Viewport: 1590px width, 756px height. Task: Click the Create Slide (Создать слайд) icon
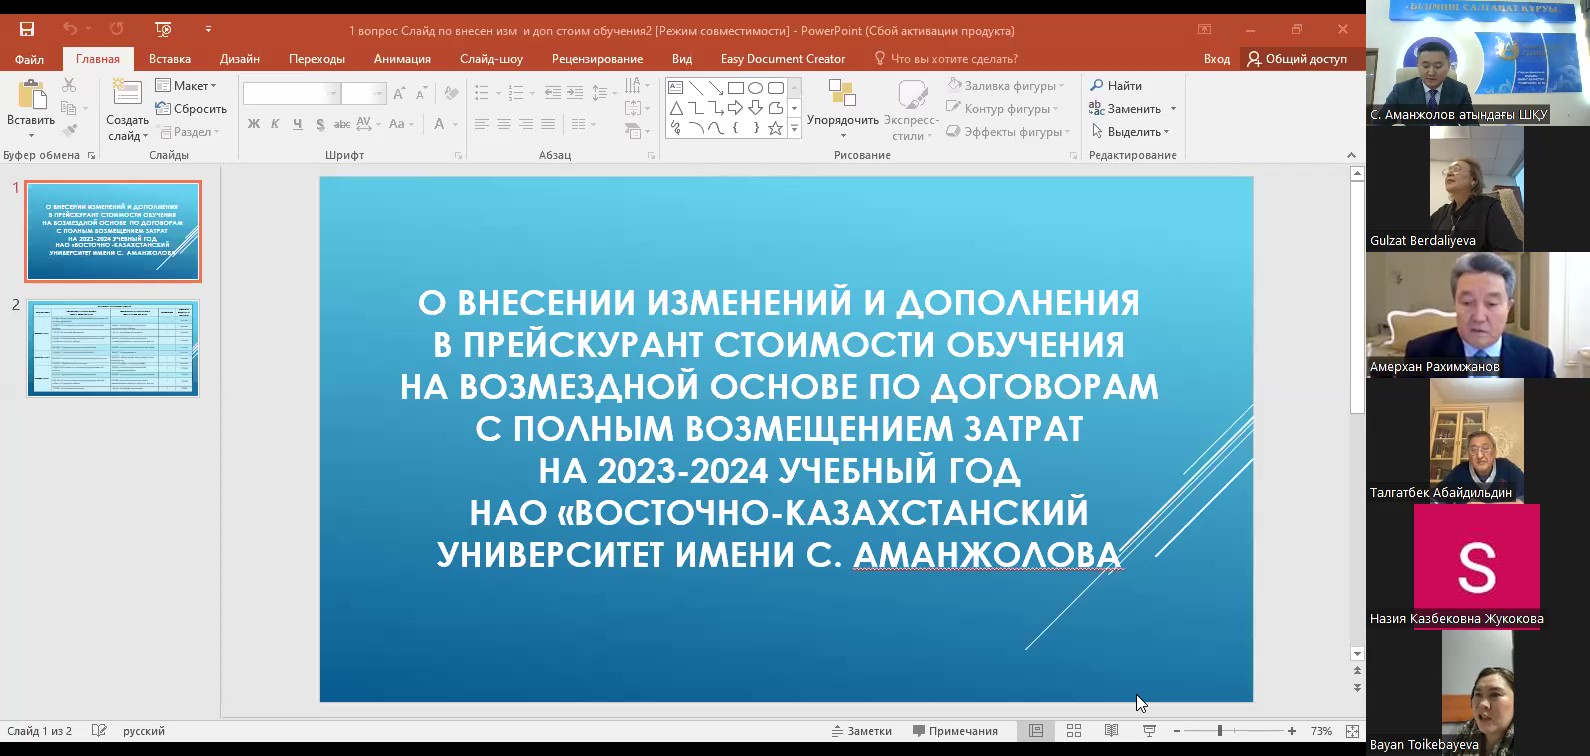[x=127, y=94]
